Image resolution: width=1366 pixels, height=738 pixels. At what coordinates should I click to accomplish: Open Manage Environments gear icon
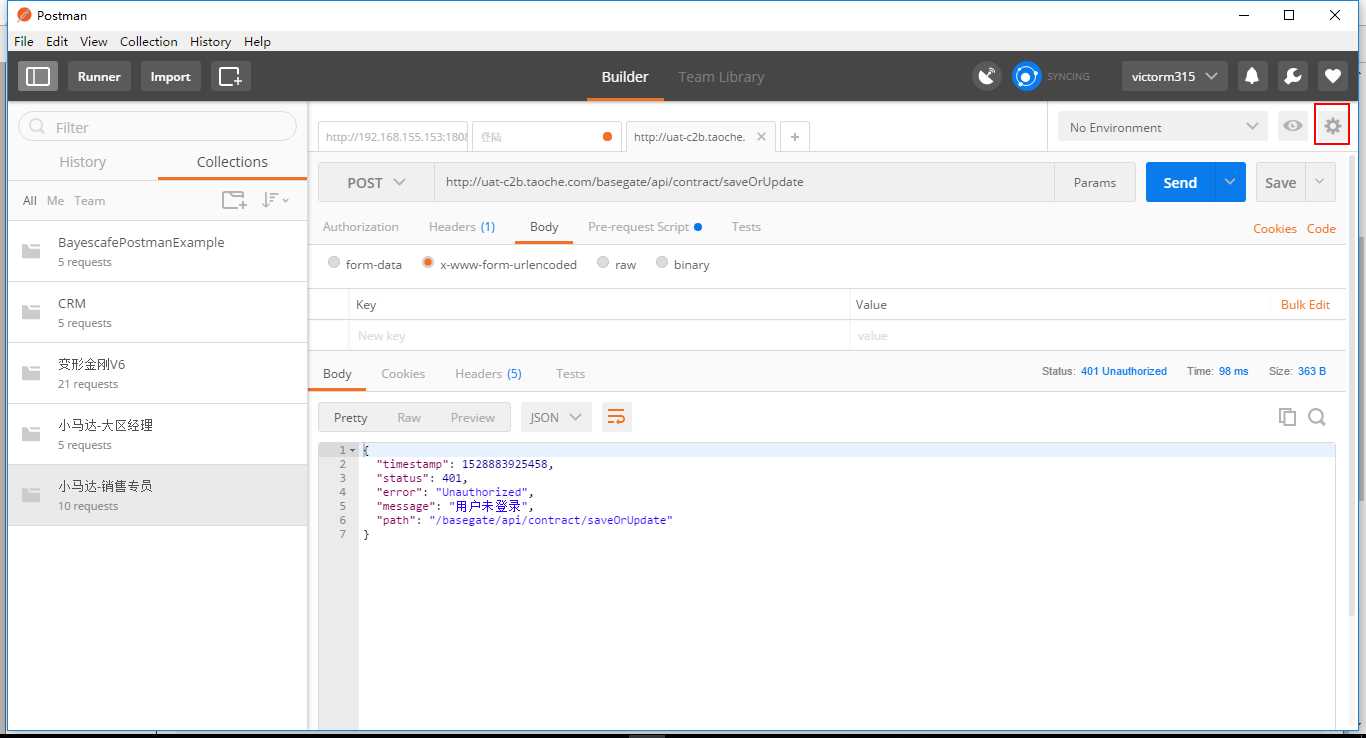click(x=1332, y=126)
